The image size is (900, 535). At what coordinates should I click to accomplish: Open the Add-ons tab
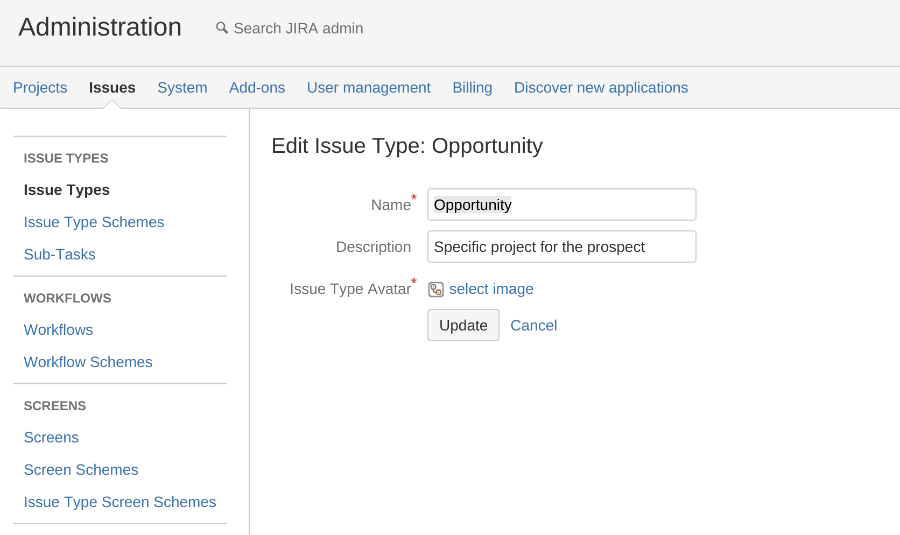257,87
